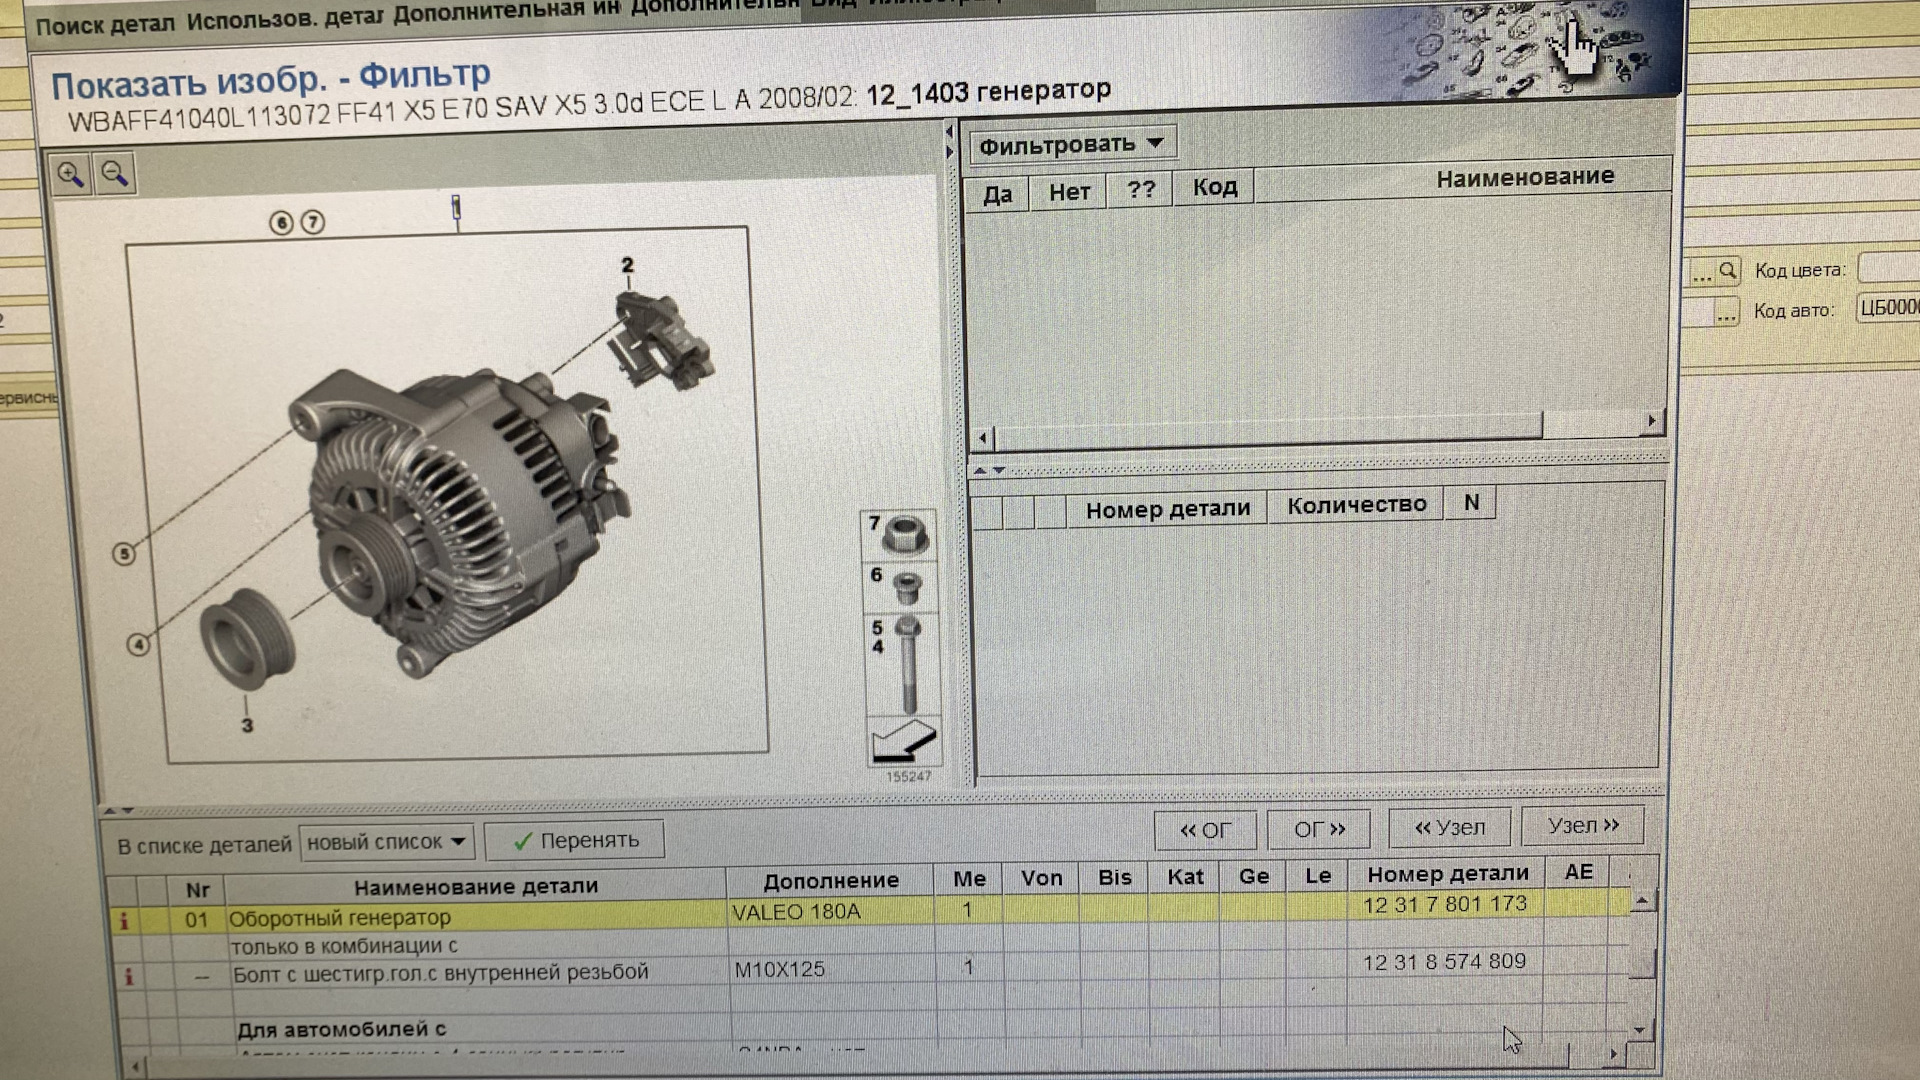This screenshot has width=1920, height=1080.
Task: Click the arrow icon below bolt thumbnails
Action: (x=902, y=742)
